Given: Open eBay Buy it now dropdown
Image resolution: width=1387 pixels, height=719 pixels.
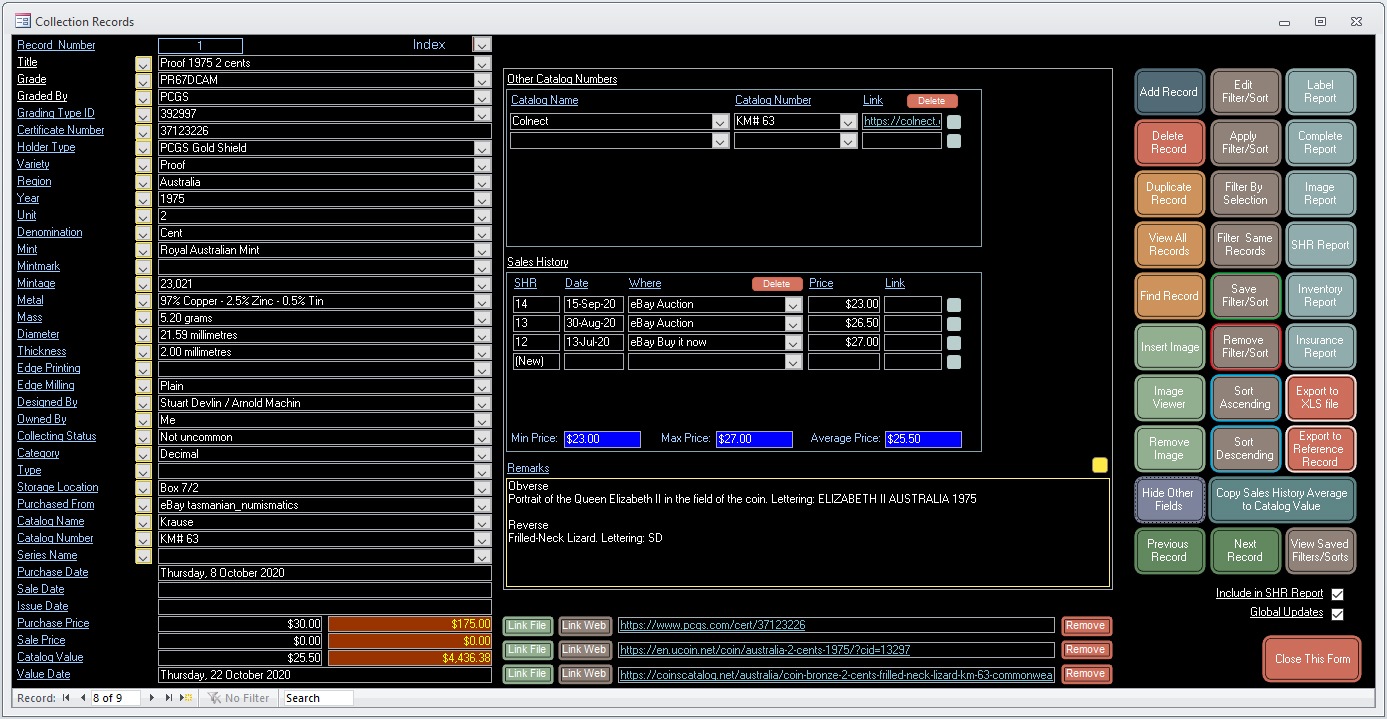Looking at the screenshot, I should click(x=794, y=343).
